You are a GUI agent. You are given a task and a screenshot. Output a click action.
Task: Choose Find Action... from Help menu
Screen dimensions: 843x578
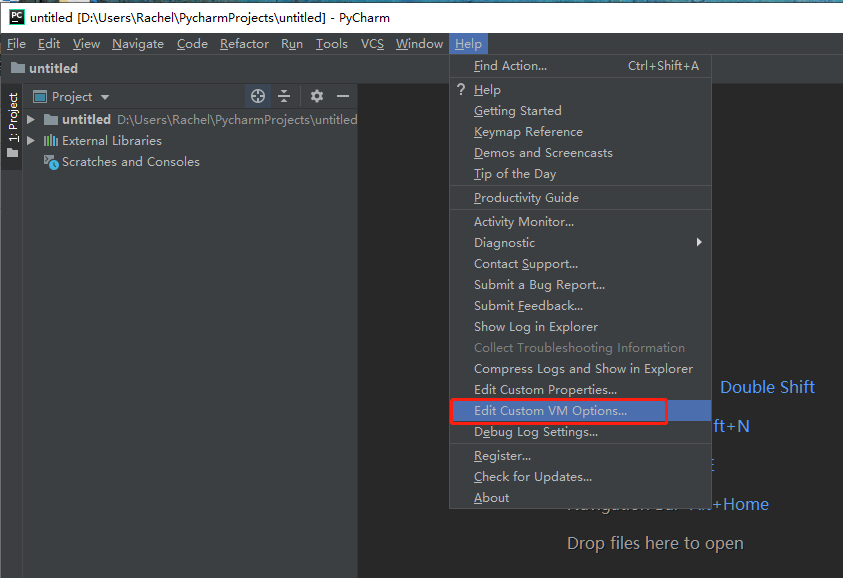(581, 66)
